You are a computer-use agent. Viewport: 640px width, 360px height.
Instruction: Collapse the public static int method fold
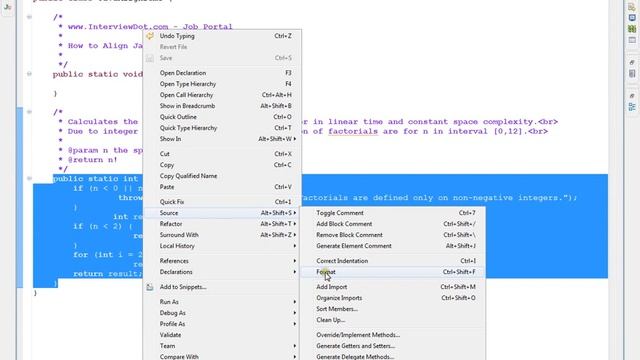click(29, 178)
